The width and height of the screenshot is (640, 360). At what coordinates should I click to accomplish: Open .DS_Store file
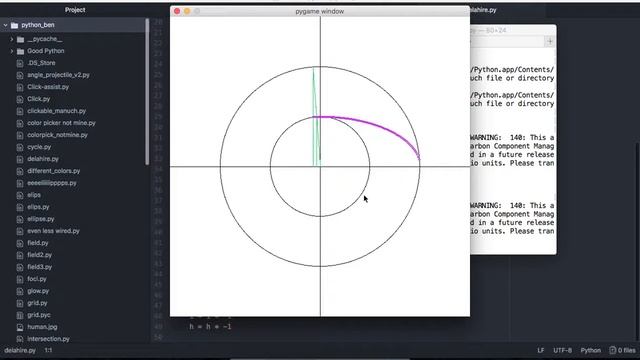tap(41, 63)
